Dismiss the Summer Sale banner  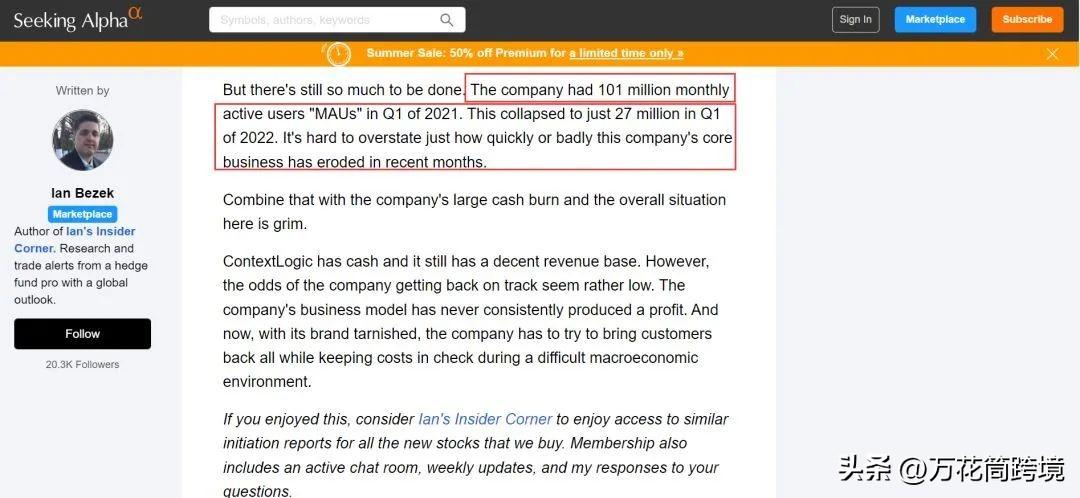click(x=1052, y=54)
